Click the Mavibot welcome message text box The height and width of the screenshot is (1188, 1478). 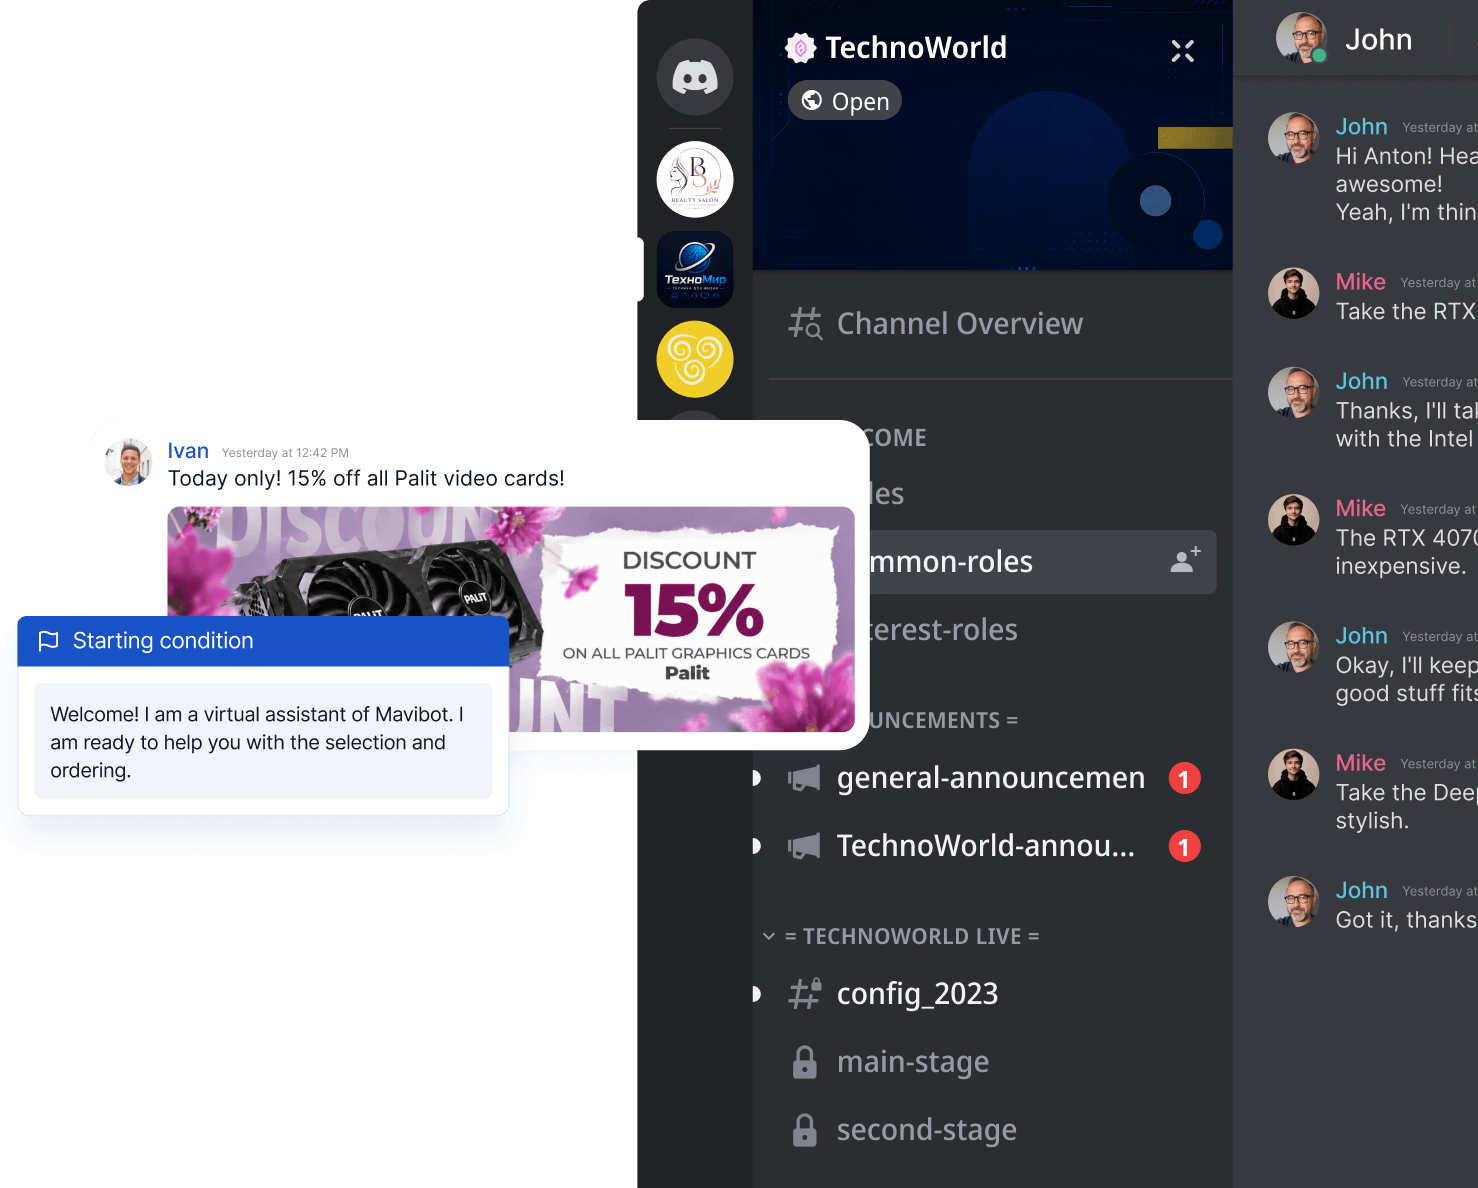263,742
